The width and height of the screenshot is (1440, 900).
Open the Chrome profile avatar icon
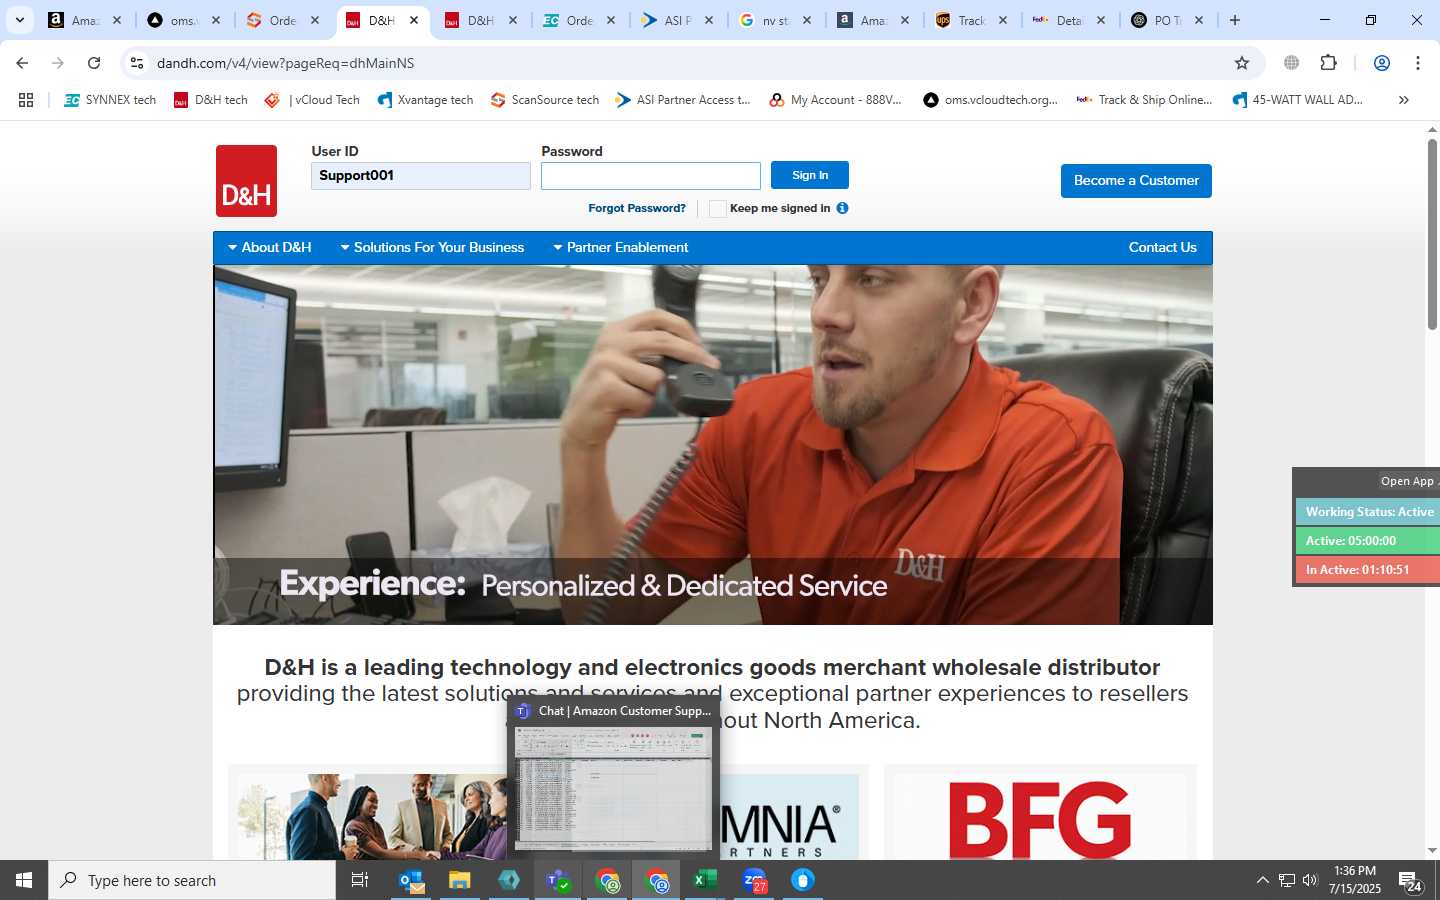pos(1382,63)
